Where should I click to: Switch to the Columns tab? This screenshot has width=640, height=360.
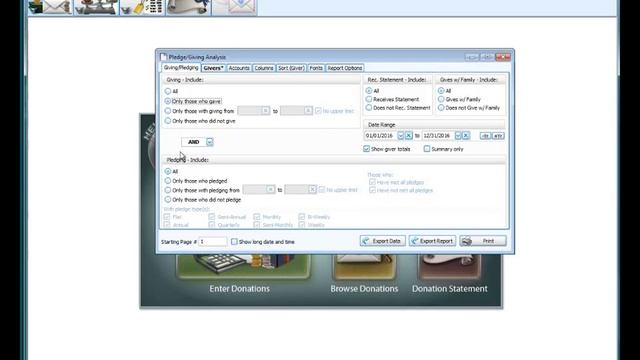pos(264,68)
